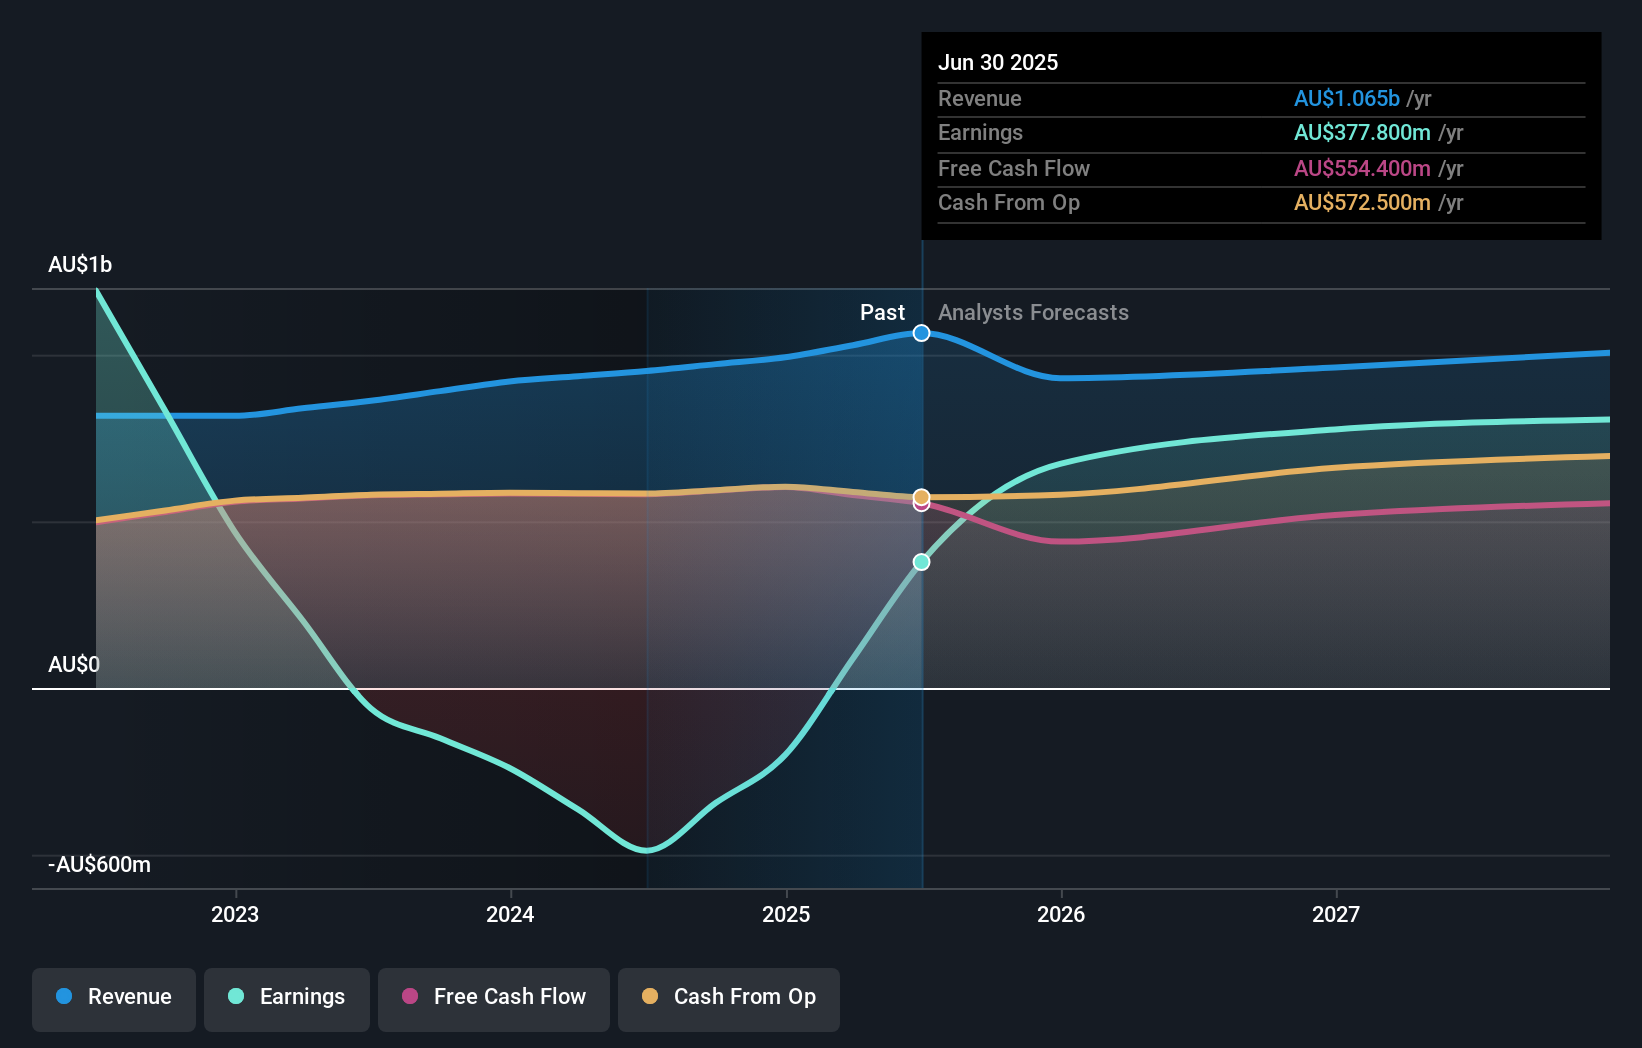Click the blue Revenue legend dot
Screen dimensions: 1642x1048
[x=63, y=997]
